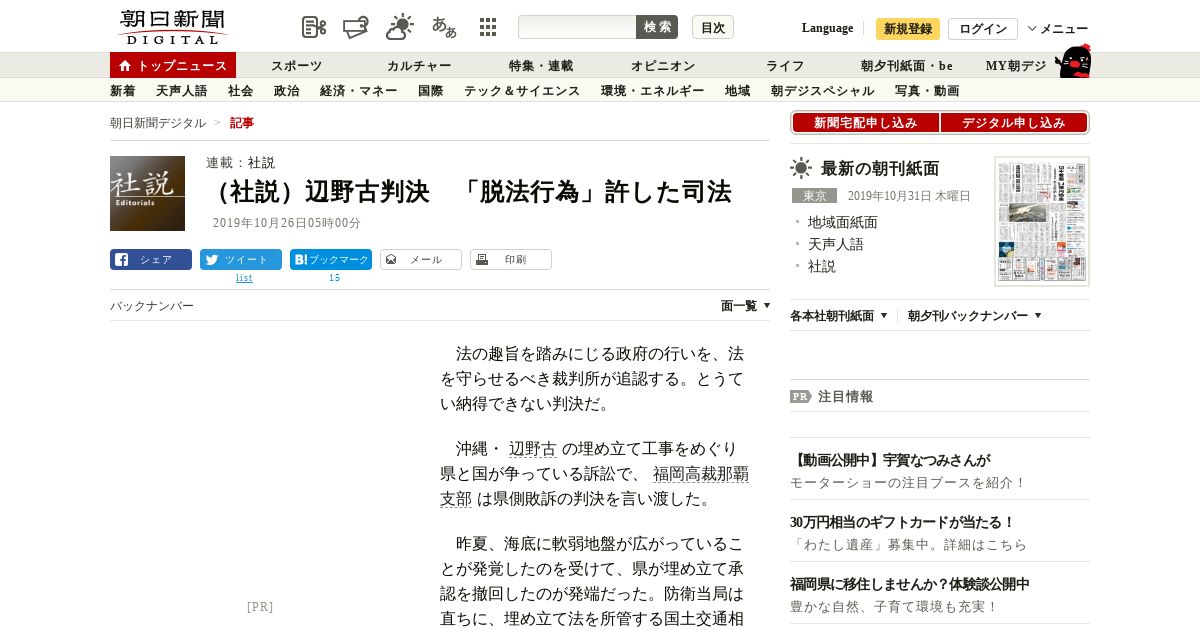Click the 連載：社説 series label
The width and height of the screenshot is (1200, 630).
(240, 162)
